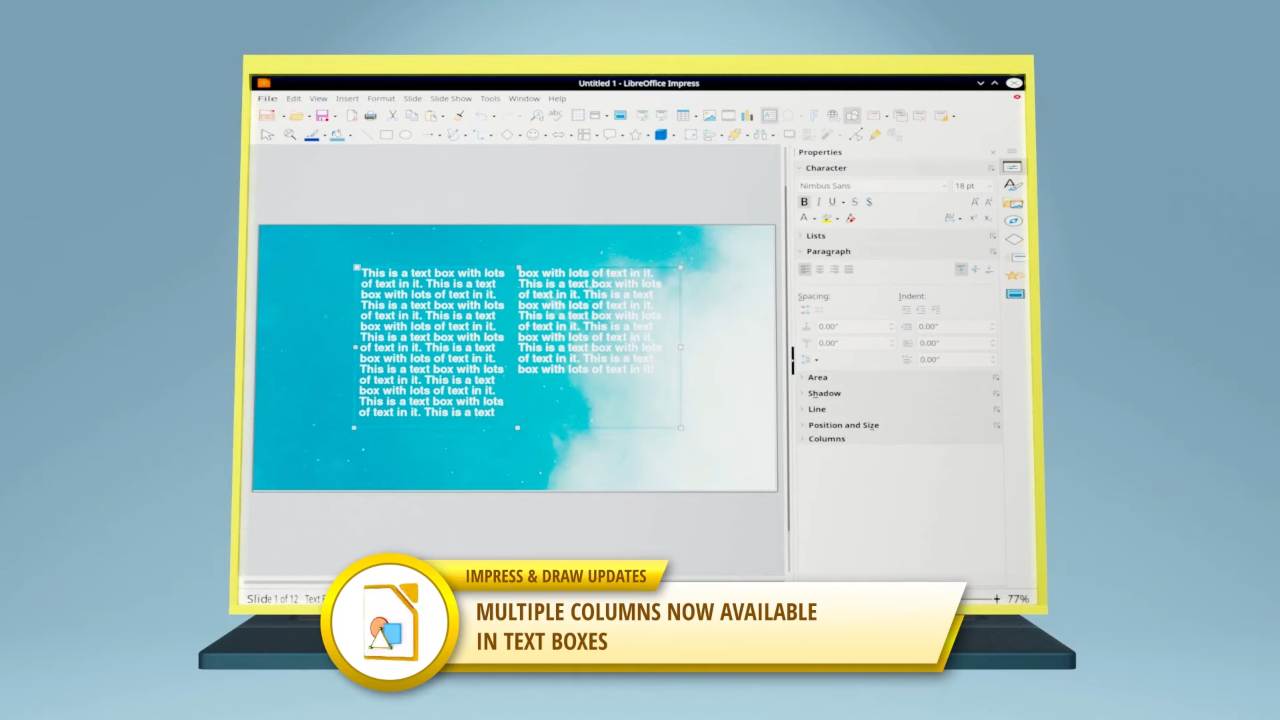The image size is (1280, 720).
Task: Click the Open folder icon
Action: [x=297, y=116]
